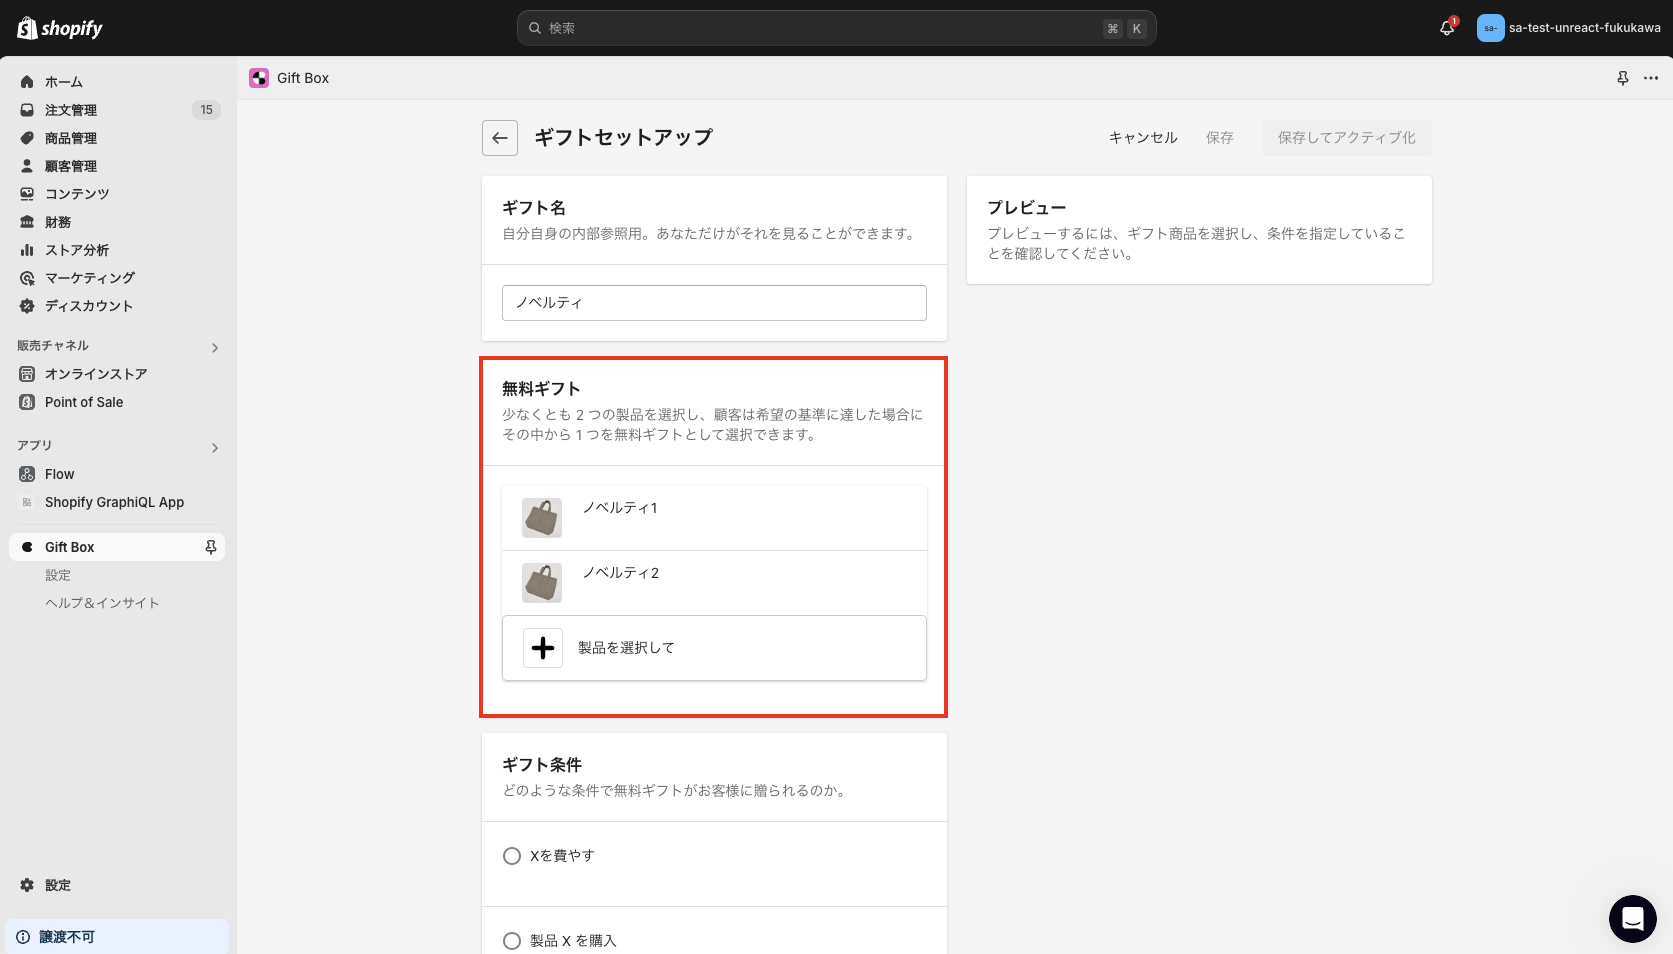Click the back arrow to leave ギフトセットアップ

click(x=499, y=138)
